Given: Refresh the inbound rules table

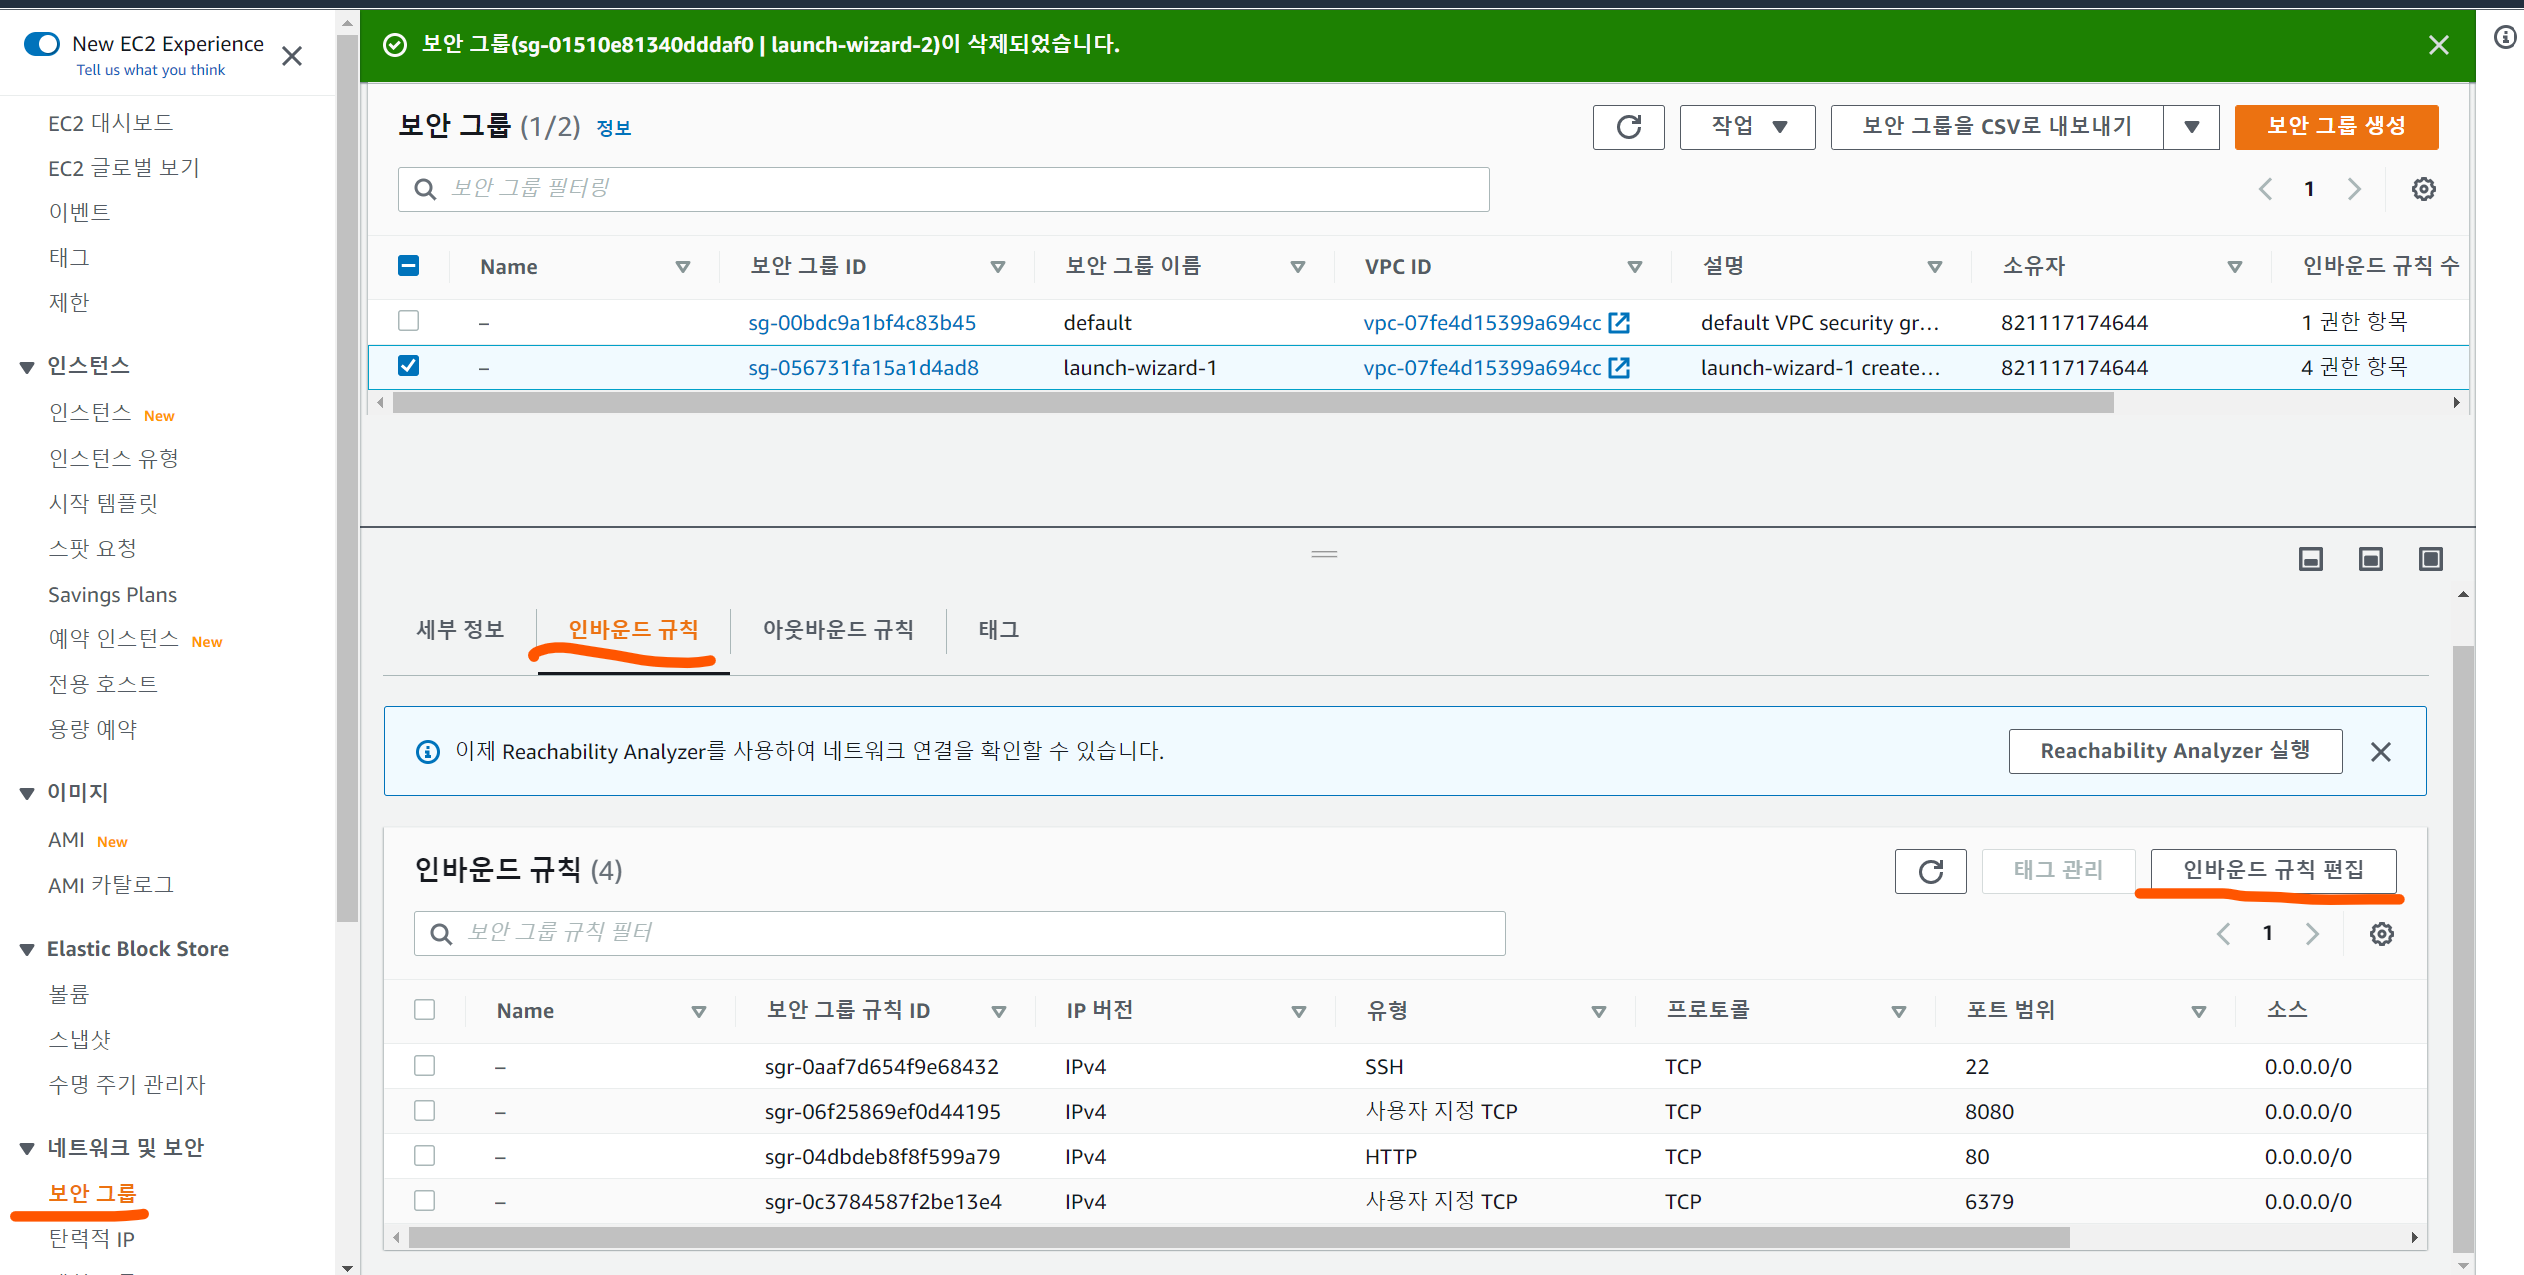Looking at the screenshot, I should pos(1930,871).
